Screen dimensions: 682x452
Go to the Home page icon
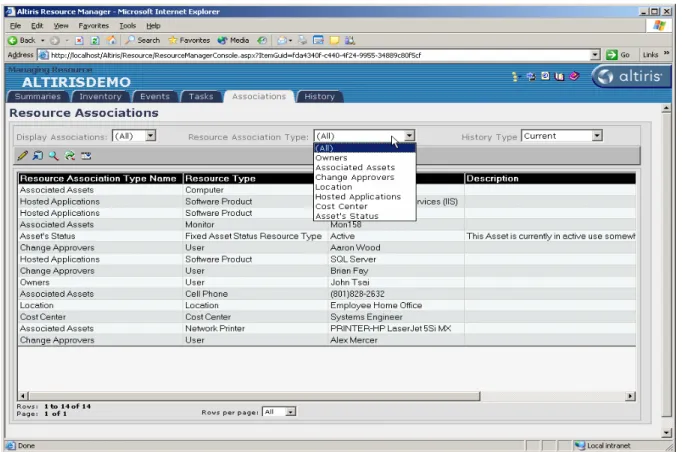(x=112, y=40)
